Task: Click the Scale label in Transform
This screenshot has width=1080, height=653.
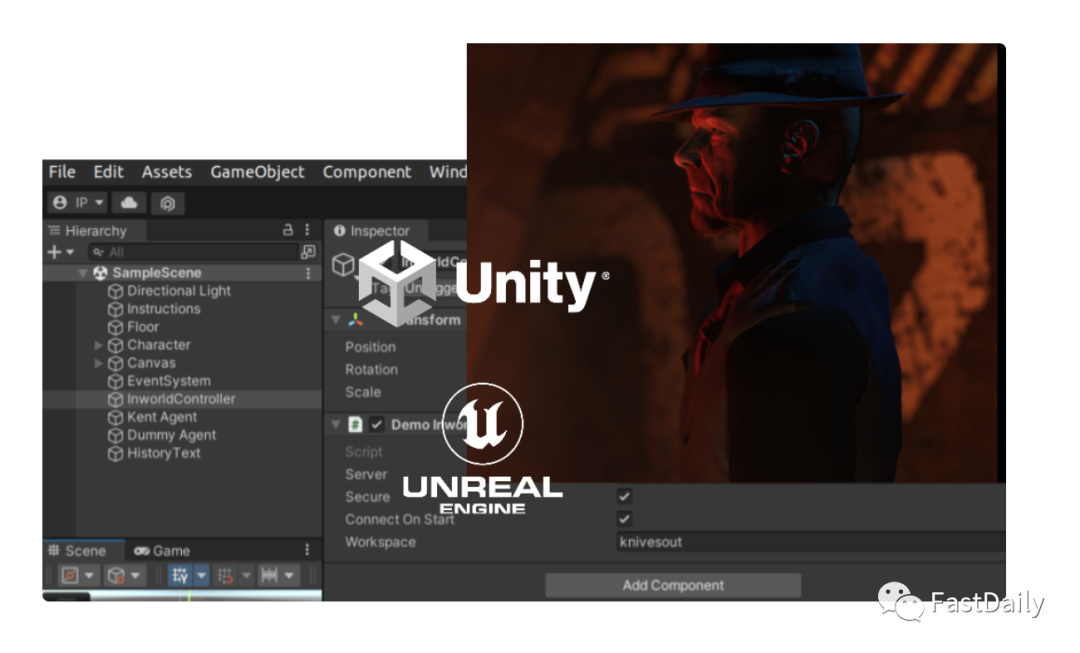Action: click(x=363, y=392)
